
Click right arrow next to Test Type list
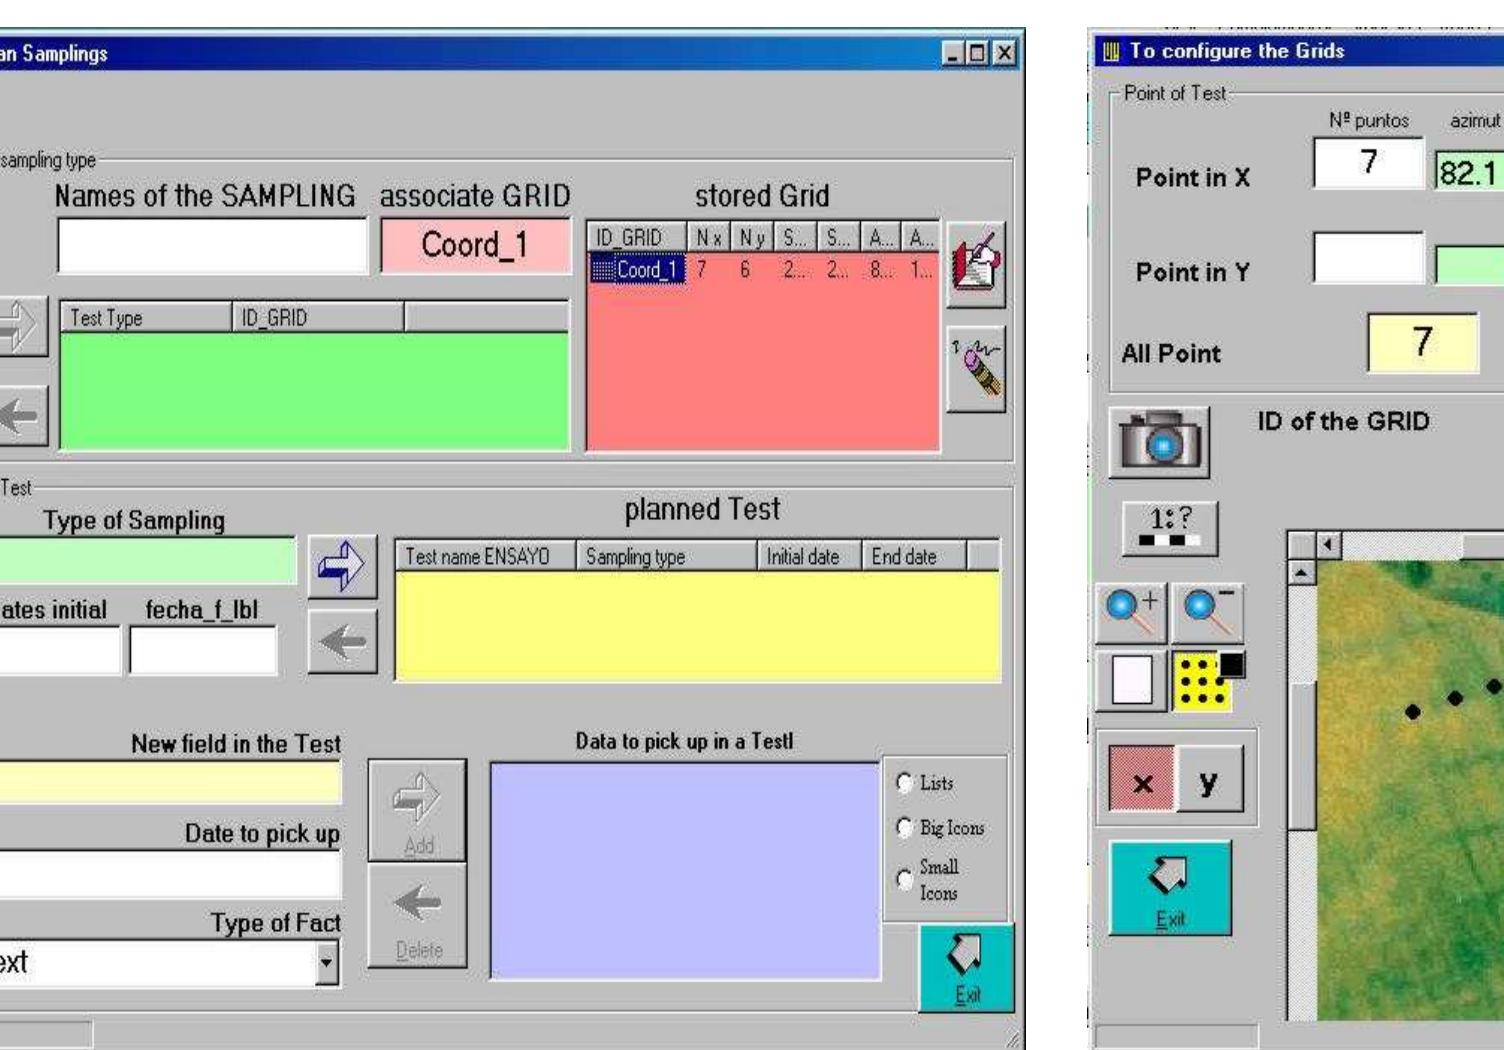pos(22,325)
